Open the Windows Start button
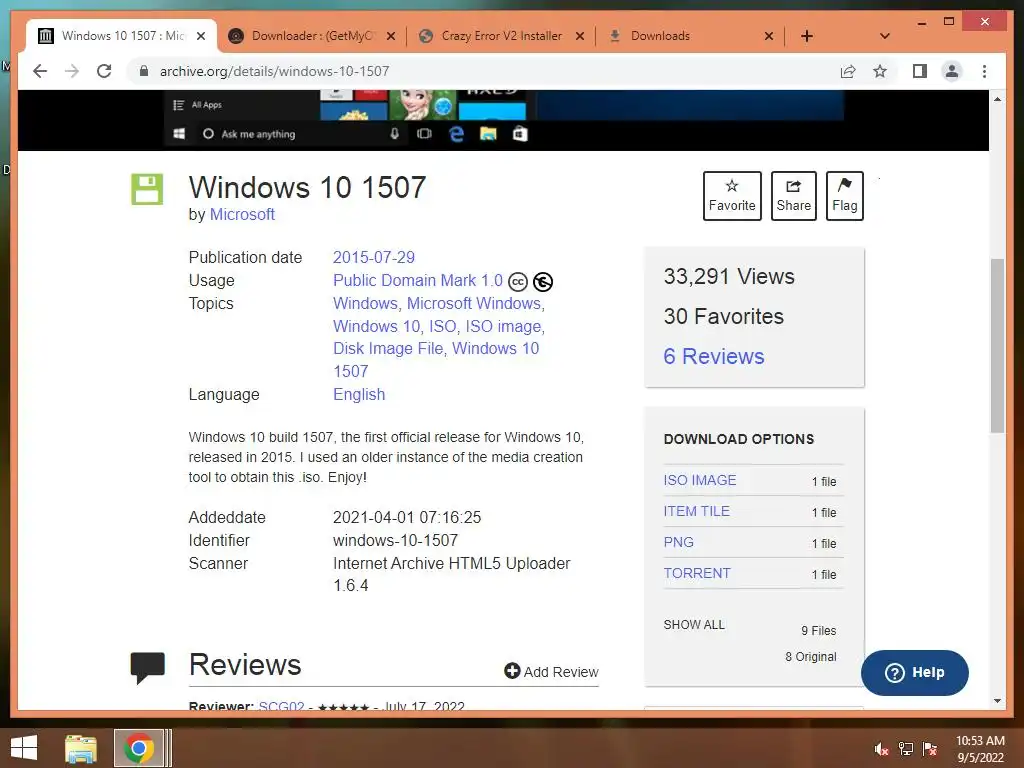 [x=24, y=748]
